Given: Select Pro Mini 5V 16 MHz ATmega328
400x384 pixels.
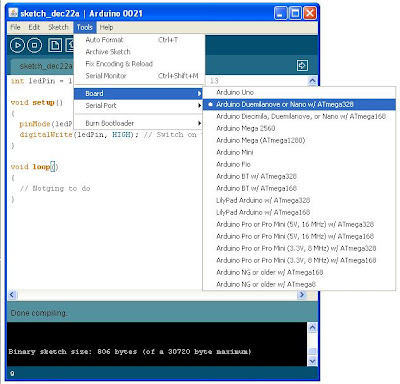Looking at the screenshot, I should tap(299, 224).
